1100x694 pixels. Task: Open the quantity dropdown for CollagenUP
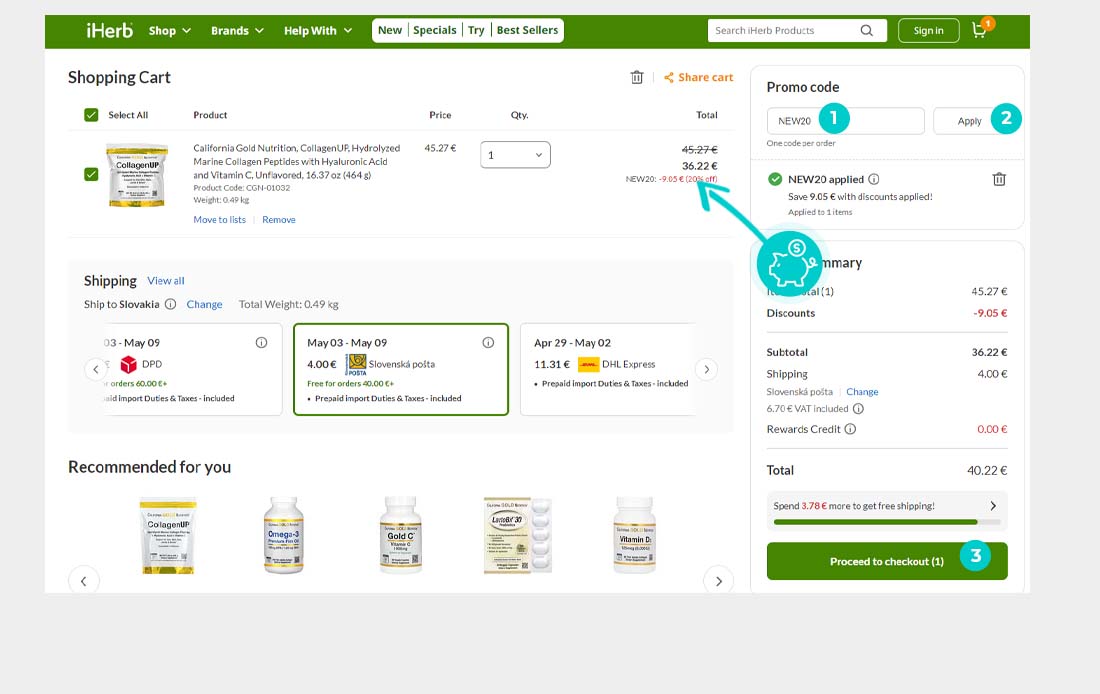pyautogui.click(x=515, y=155)
